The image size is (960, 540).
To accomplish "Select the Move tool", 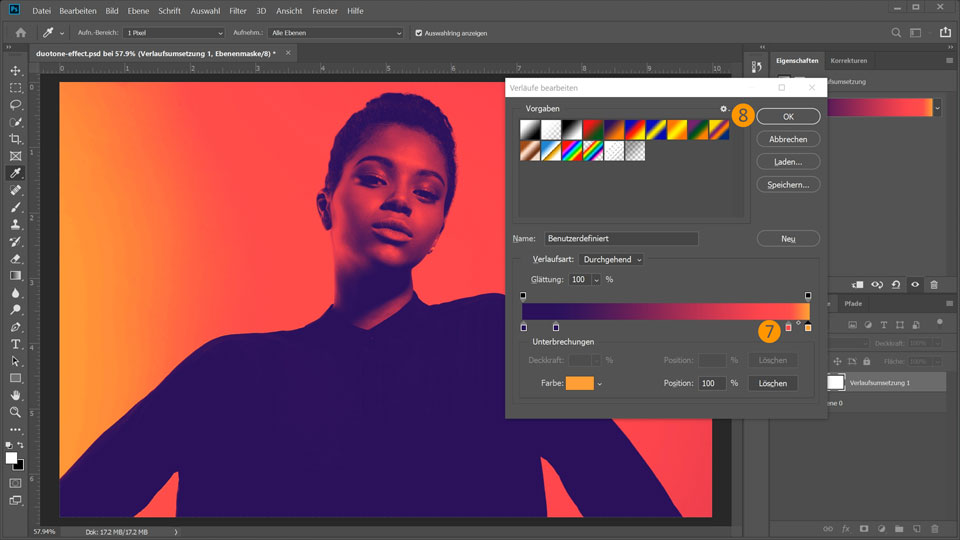I will (16, 70).
